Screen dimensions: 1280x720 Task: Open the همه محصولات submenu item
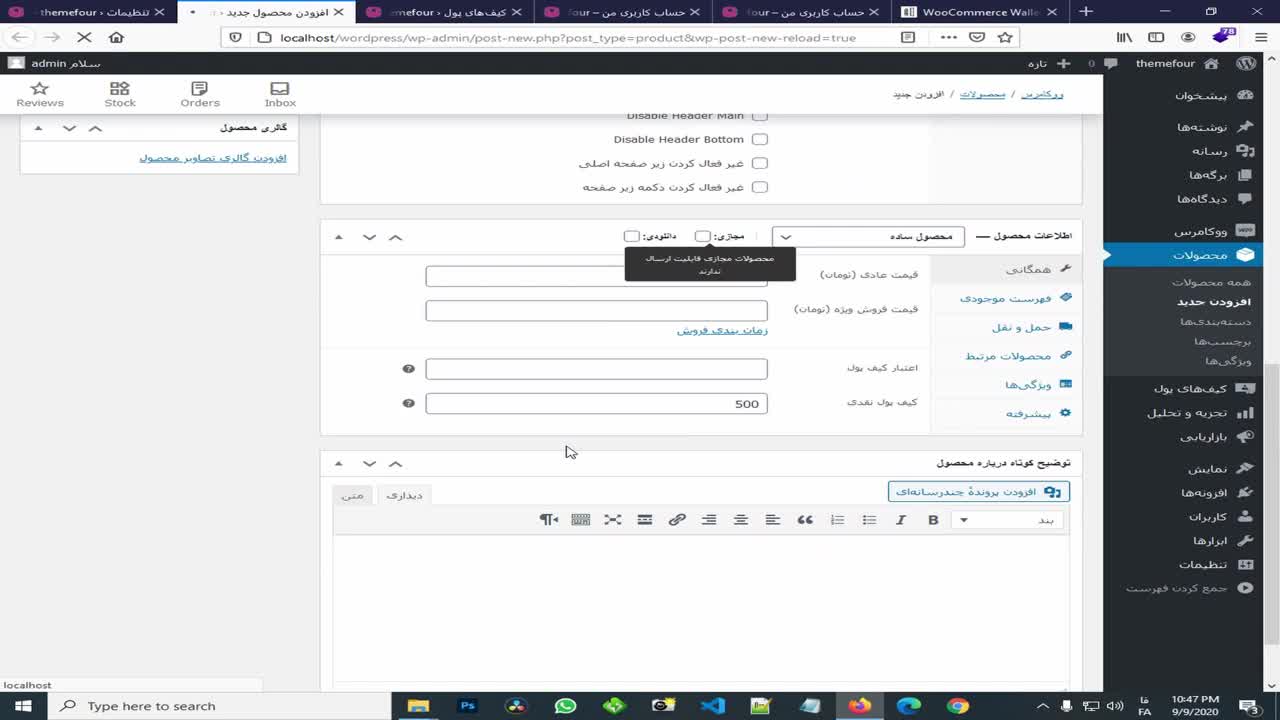(1211, 283)
